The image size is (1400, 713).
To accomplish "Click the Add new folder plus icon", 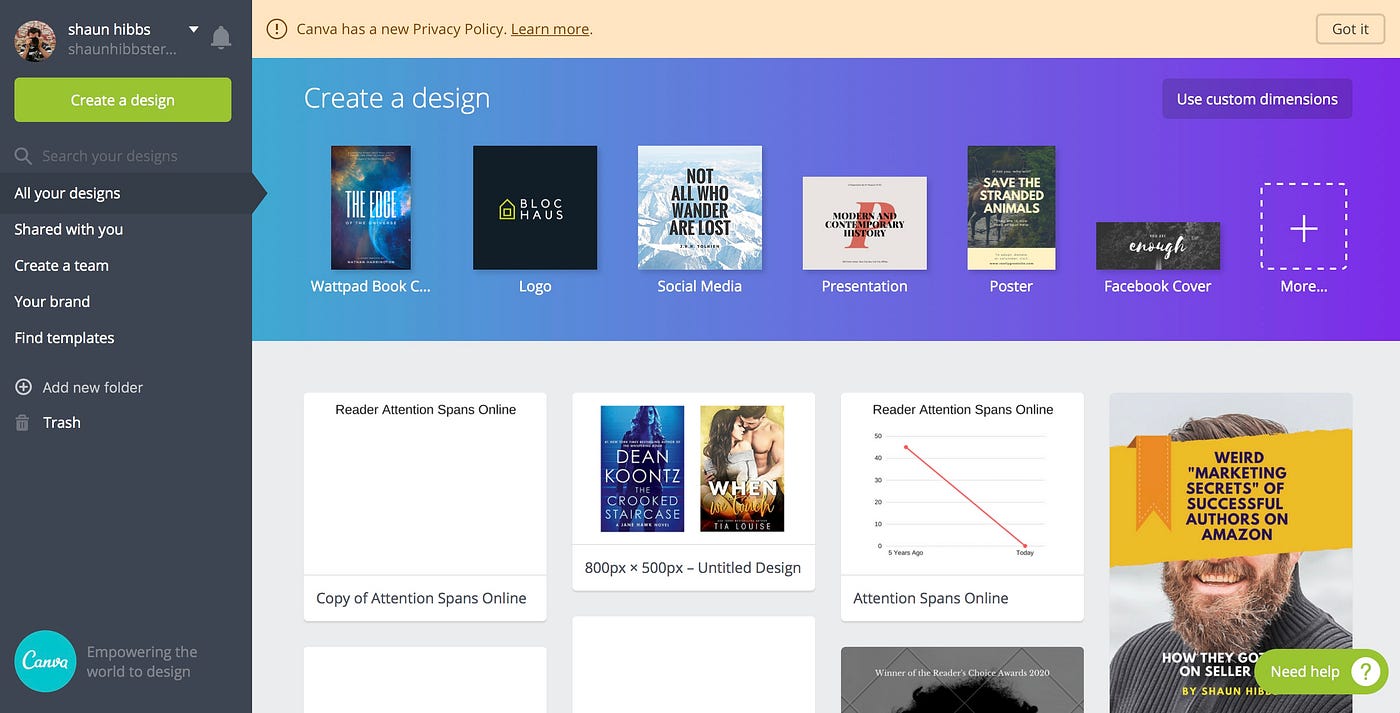I will click(23, 387).
